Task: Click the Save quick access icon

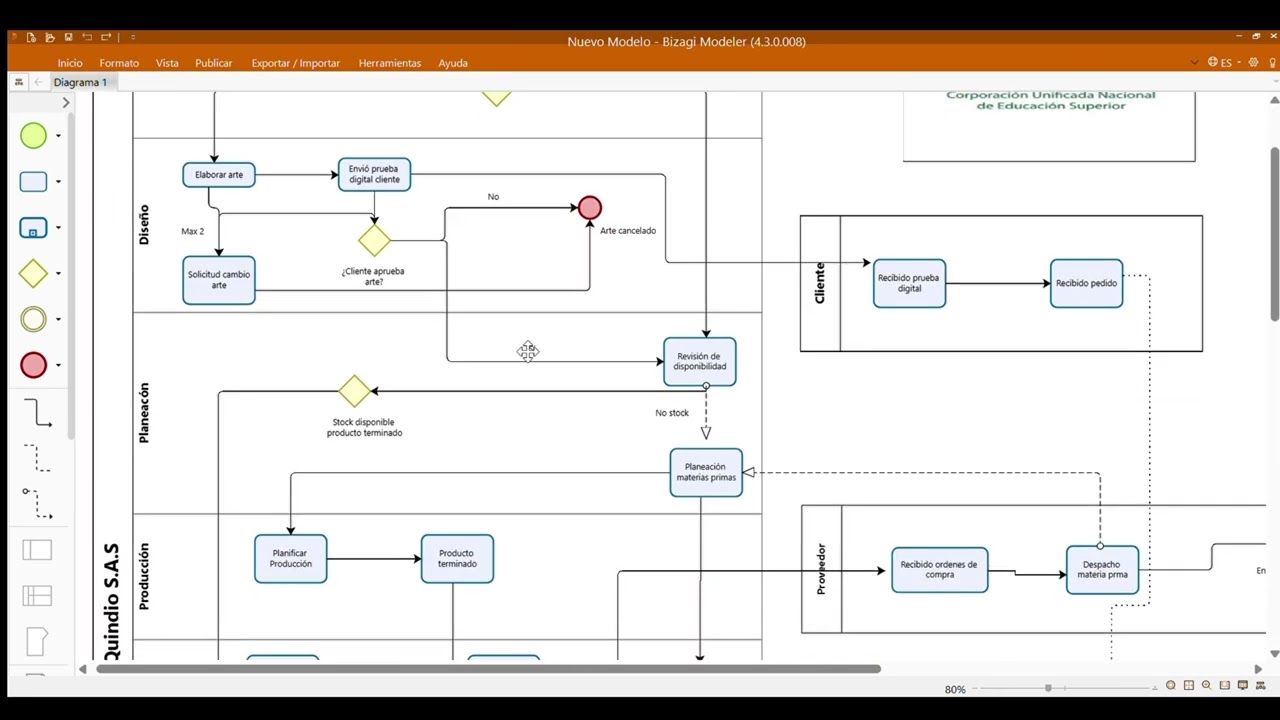Action: coord(68,37)
